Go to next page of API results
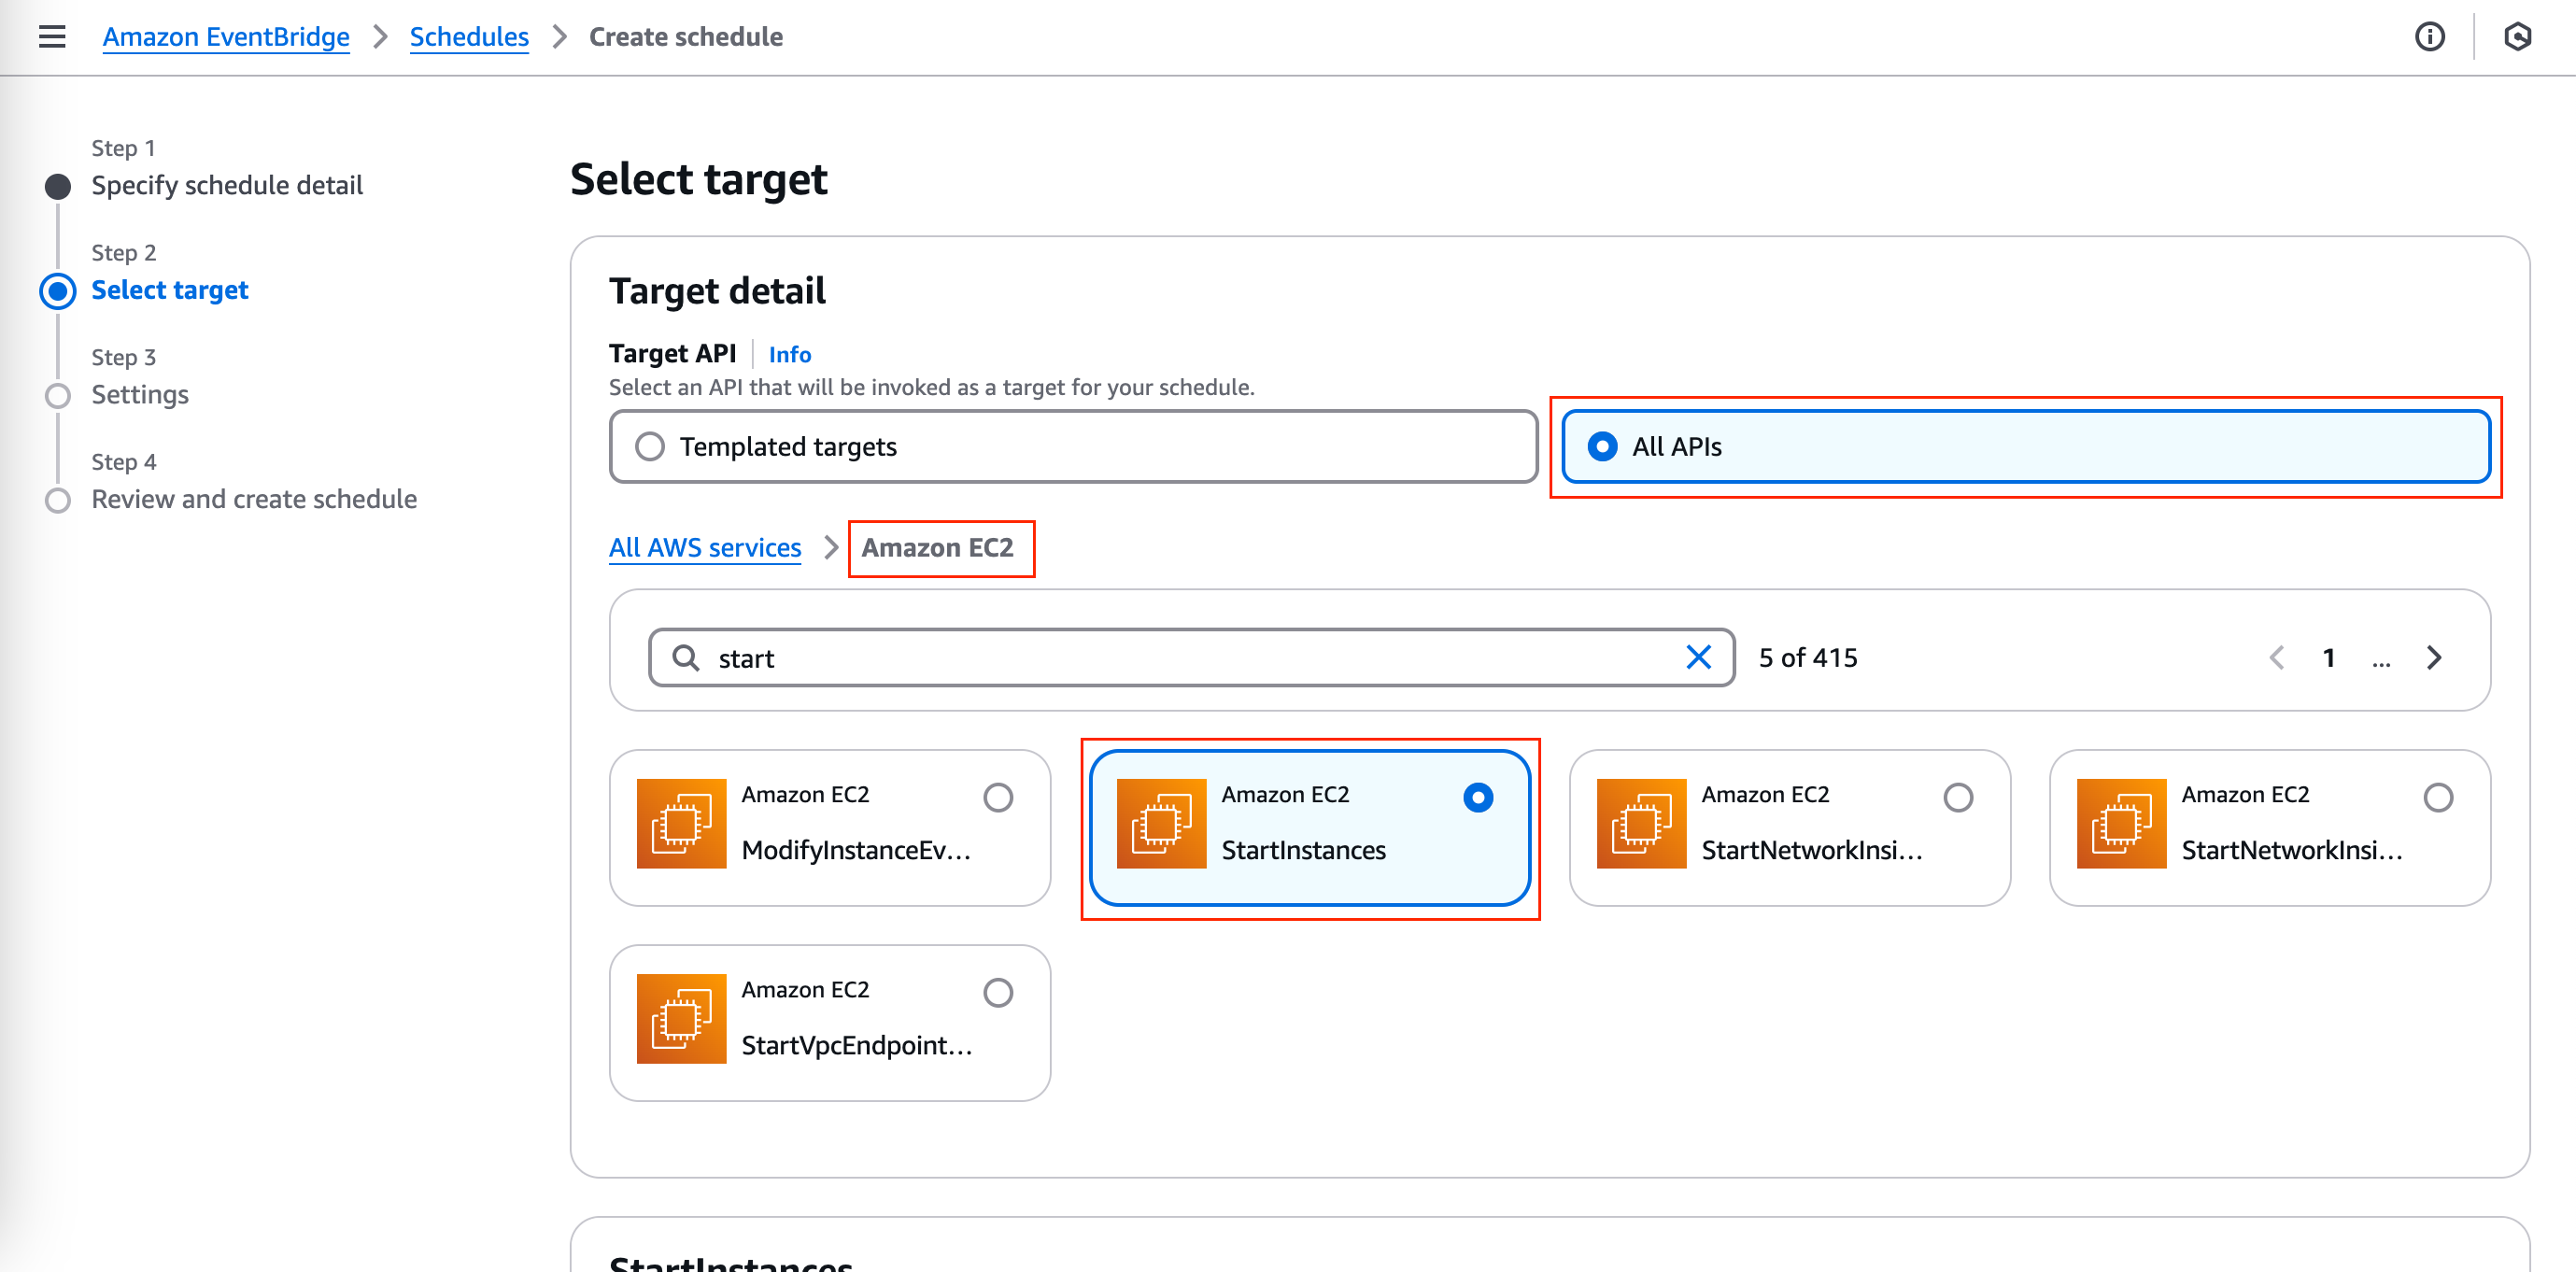This screenshot has width=2576, height=1272. [2434, 658]
